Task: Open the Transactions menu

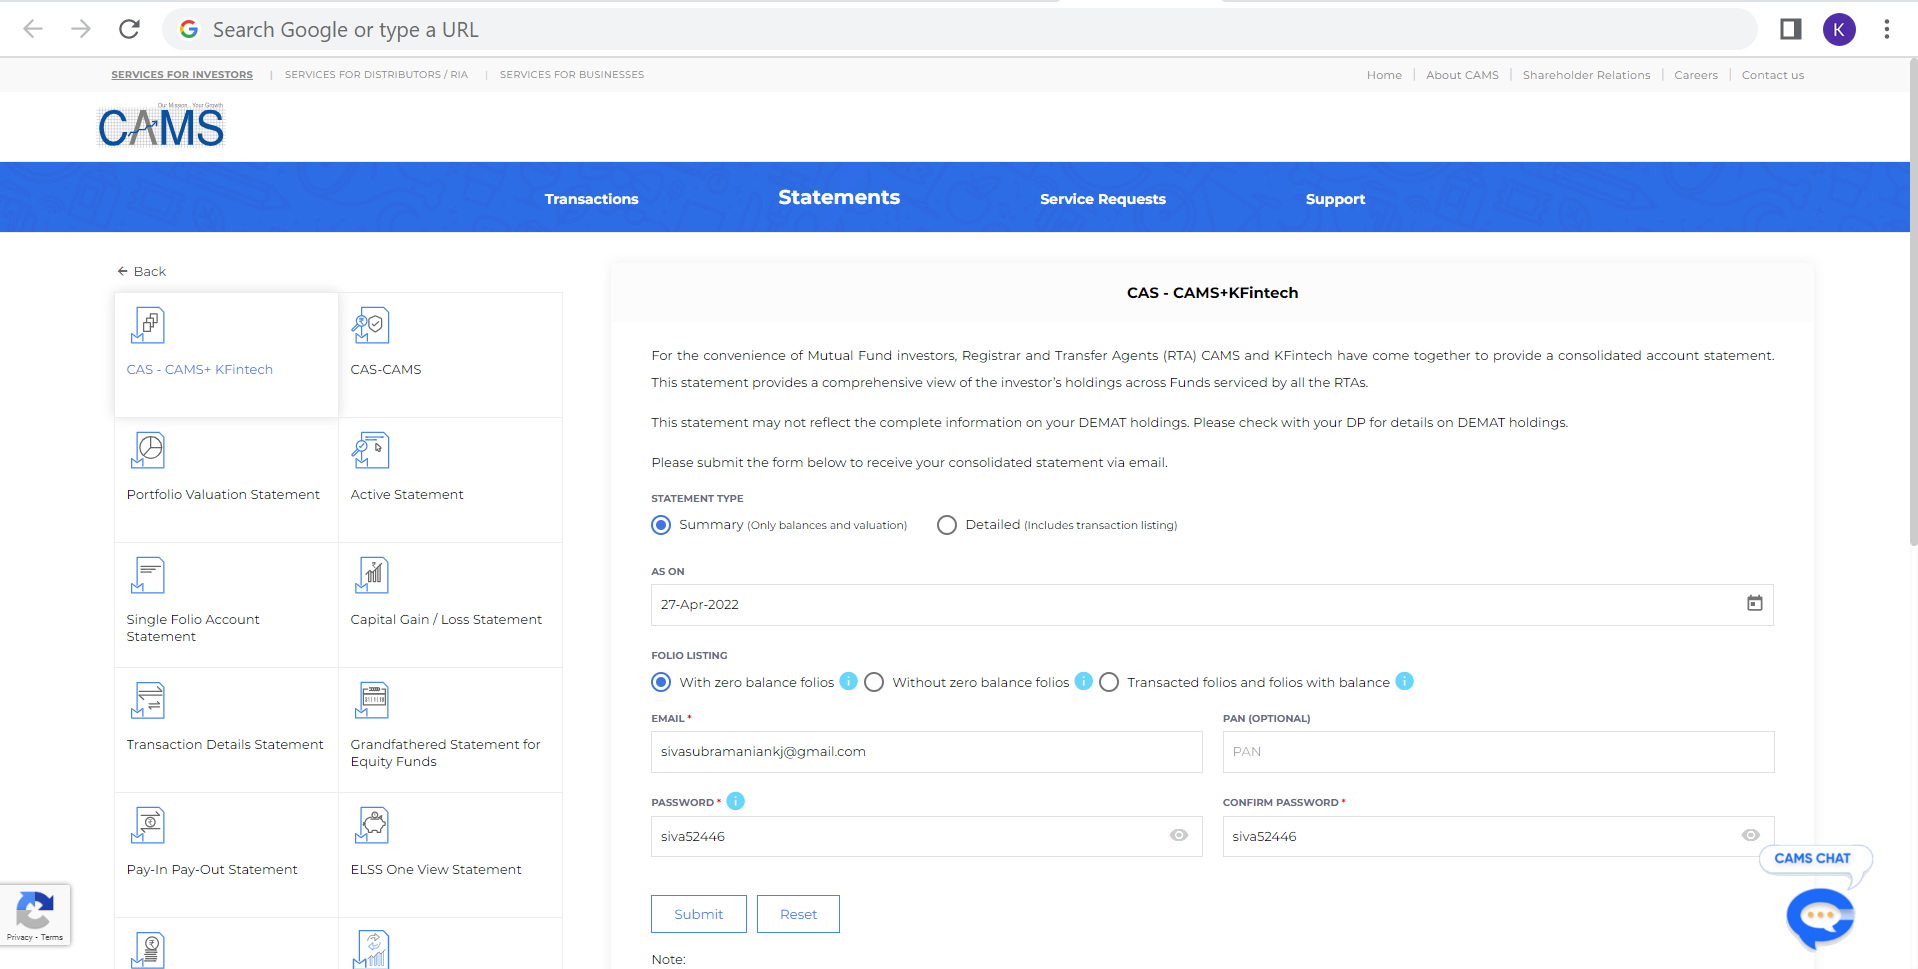Action: tap(591, 199)
